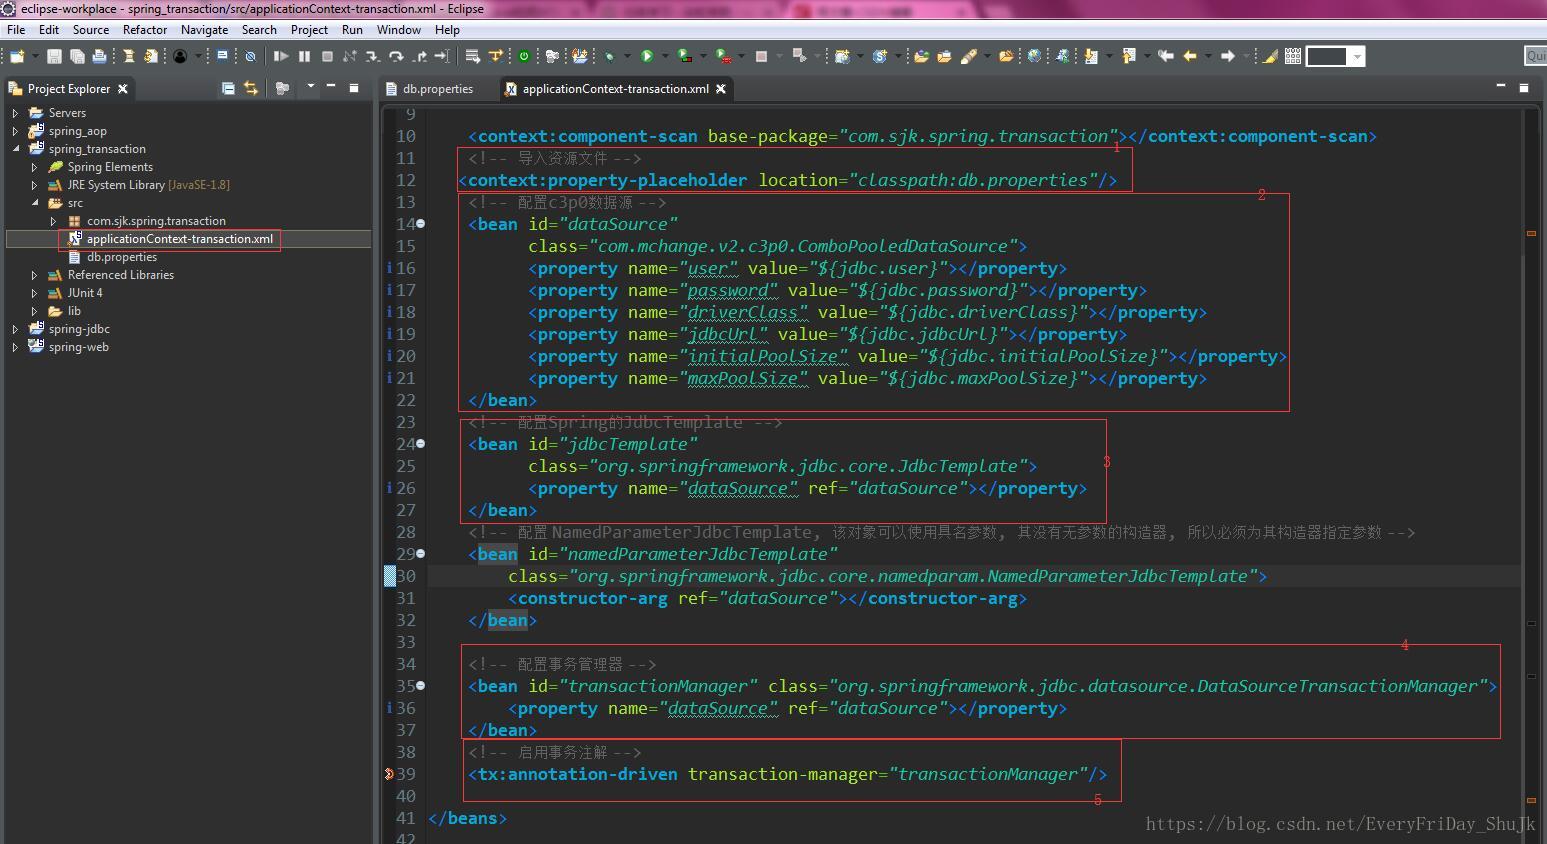Click the green power relaunch icon
Image resolution: width=1547 pixels, height=844 pixels.
pos(524,56)
